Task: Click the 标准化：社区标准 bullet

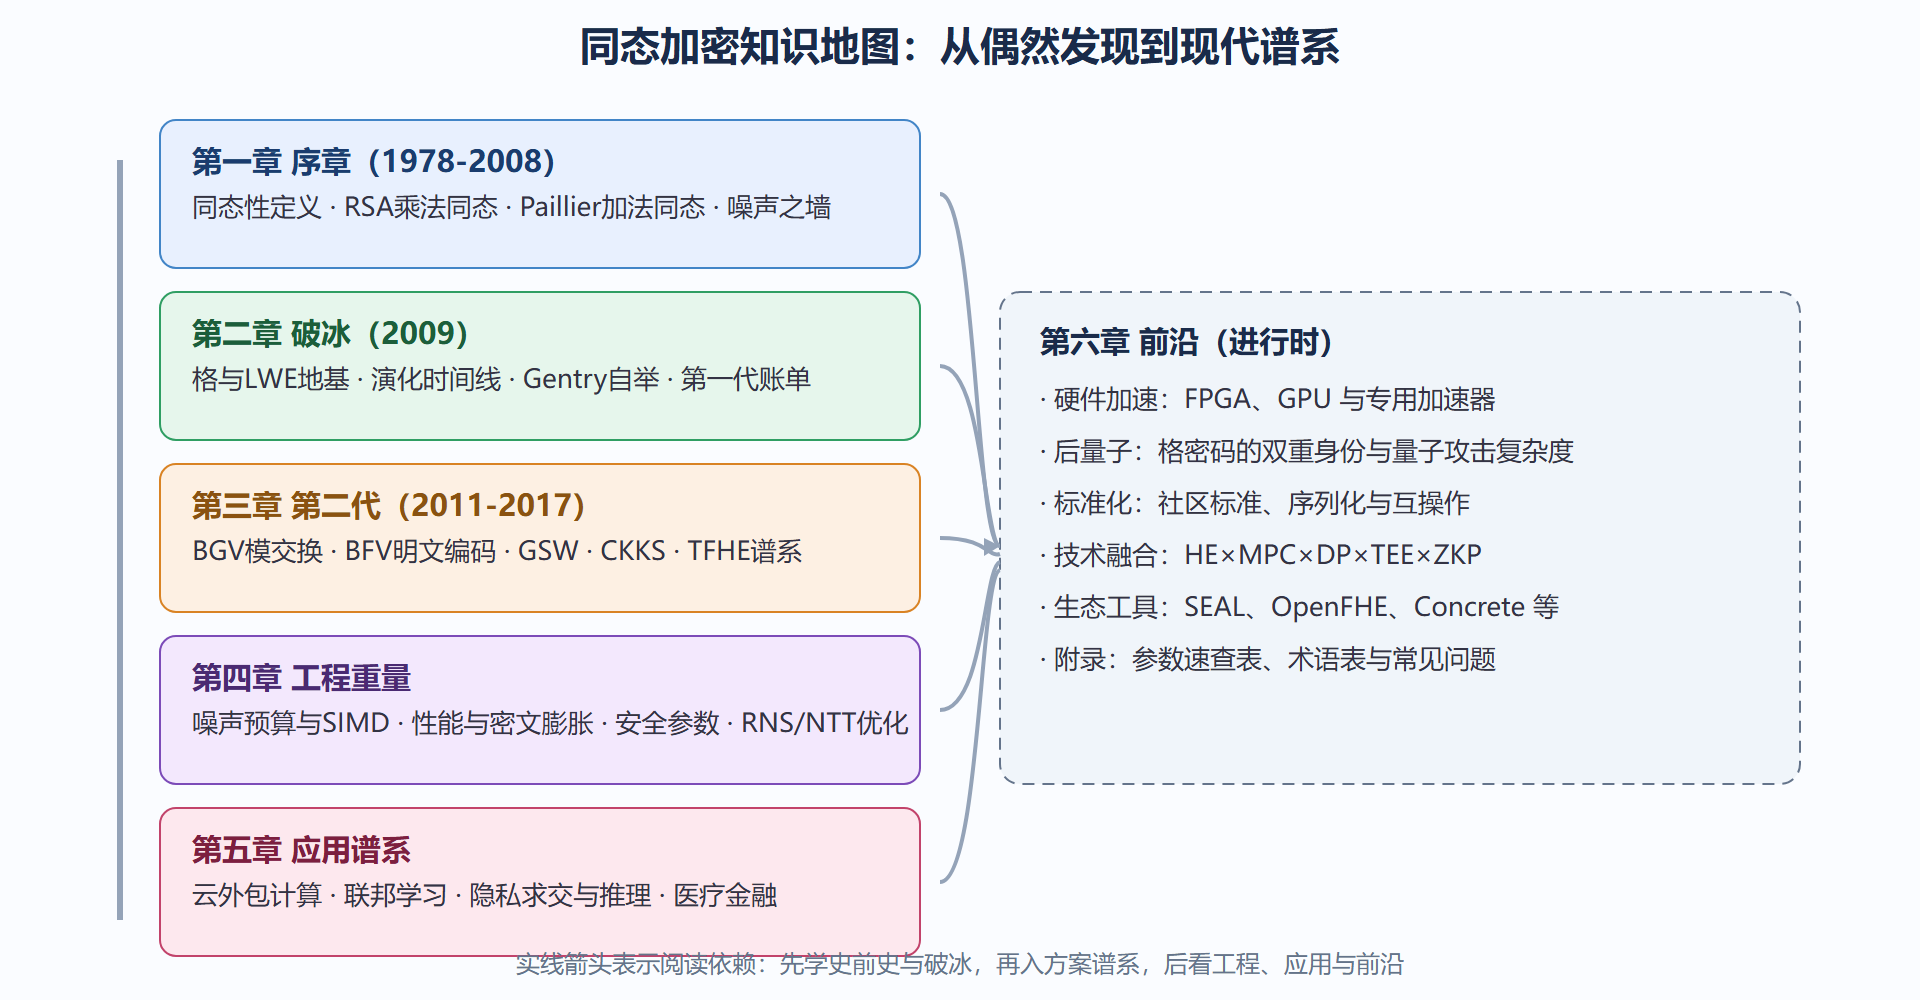Action: tap(1255, 503)
